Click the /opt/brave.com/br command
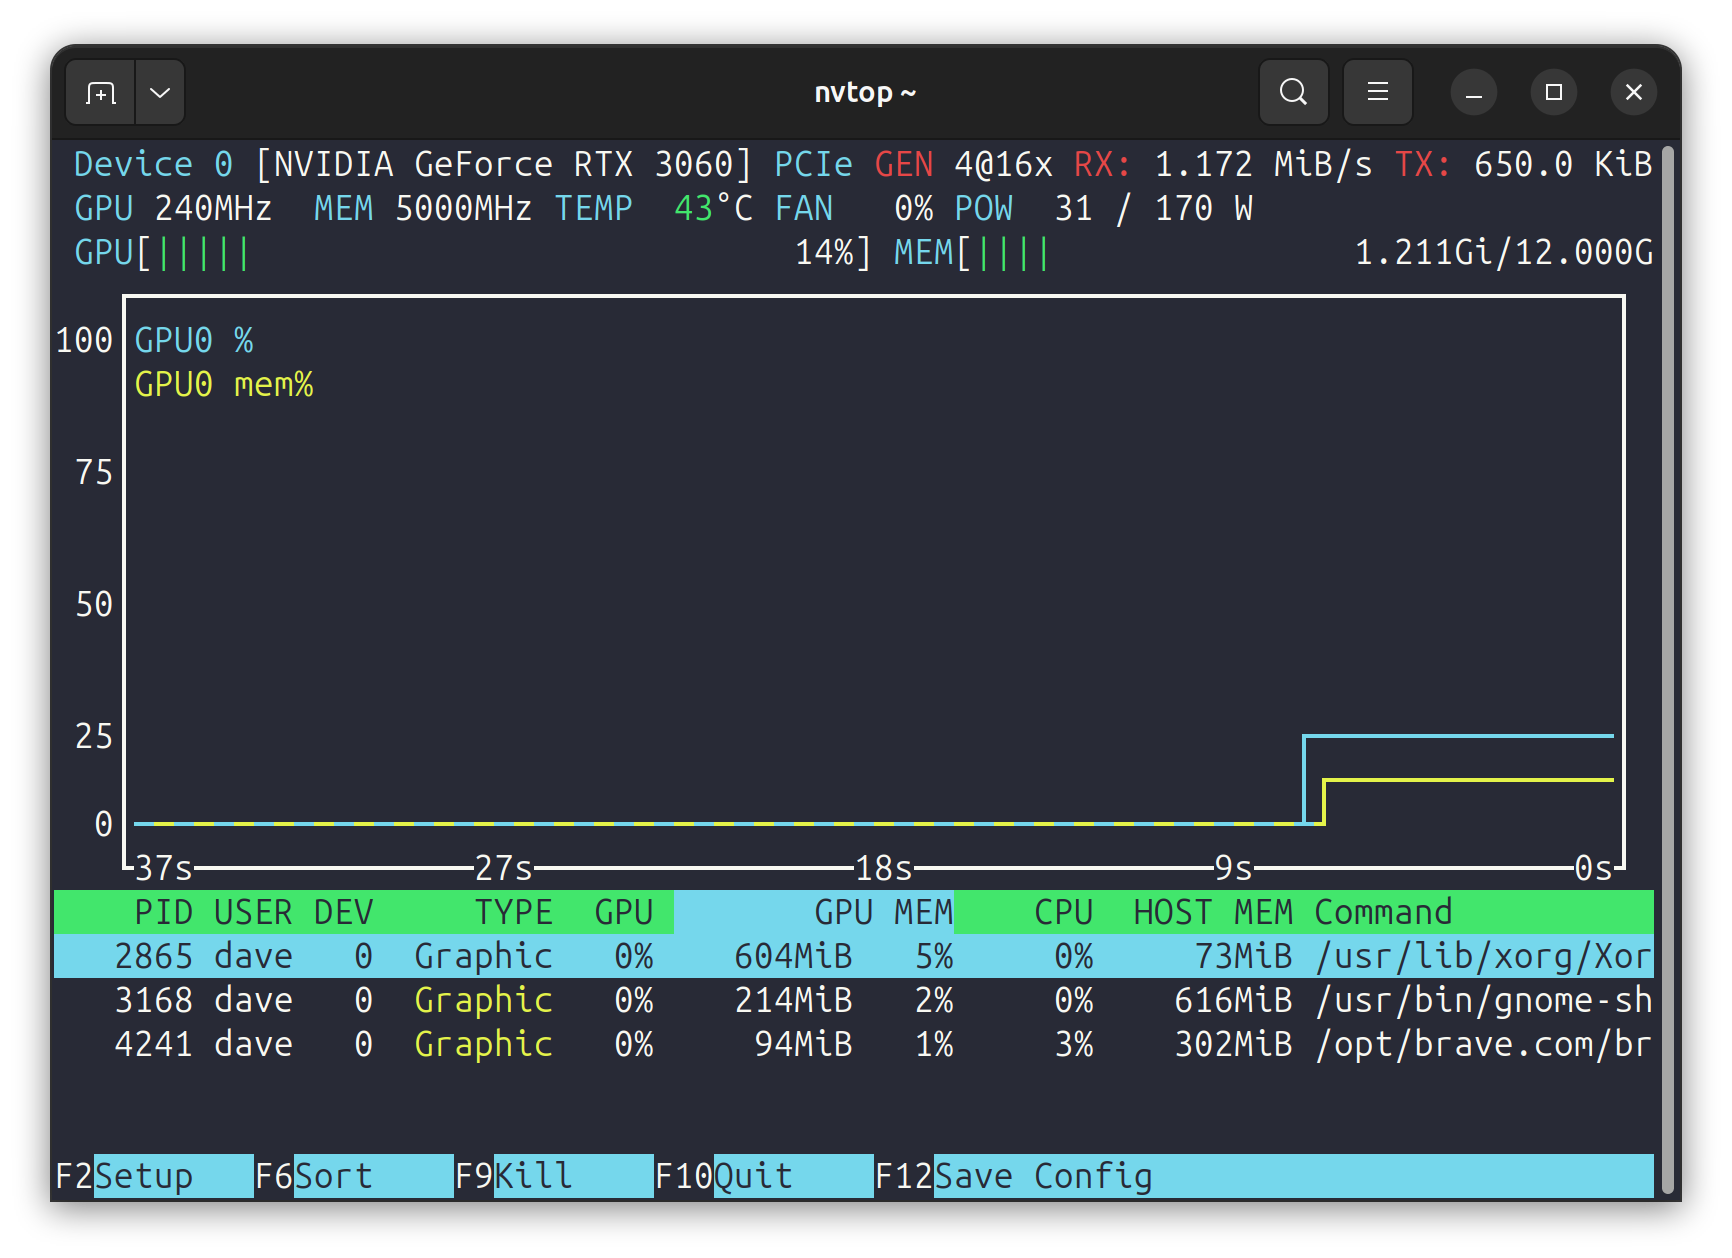Screen dimensions: 1732x1258 click(x=1484, y=1044)
